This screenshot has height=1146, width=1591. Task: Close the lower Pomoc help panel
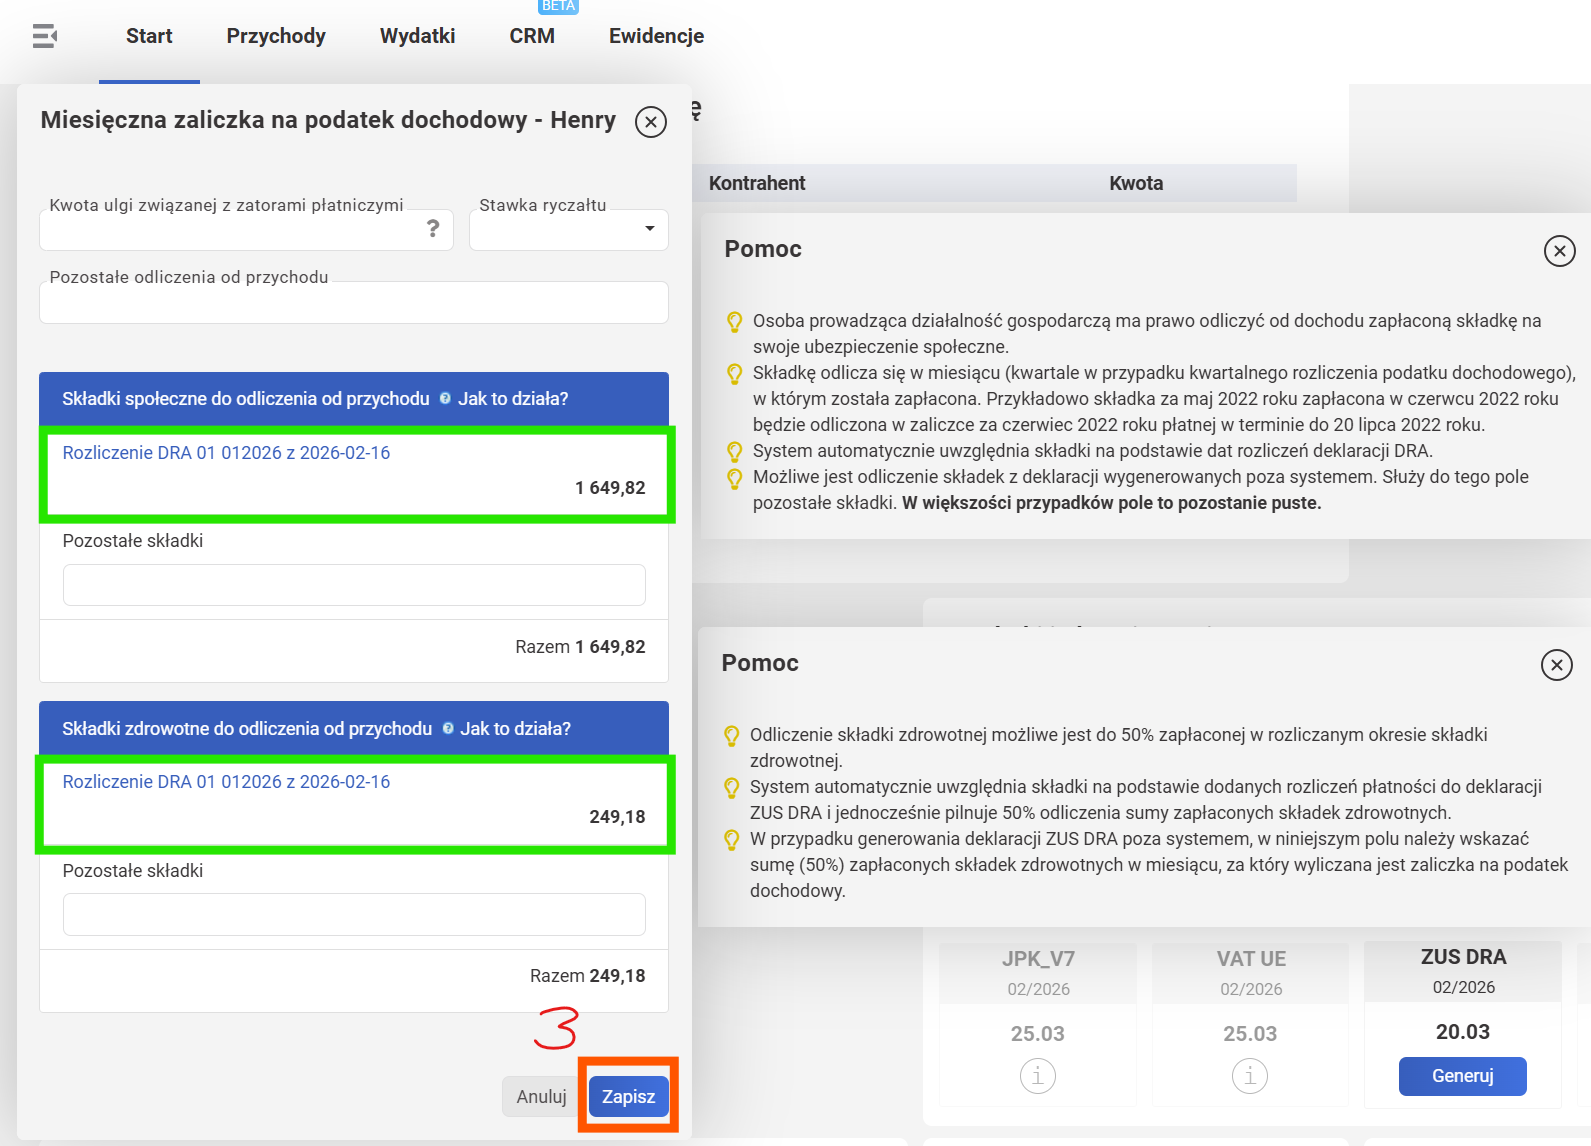point(1556,665)
